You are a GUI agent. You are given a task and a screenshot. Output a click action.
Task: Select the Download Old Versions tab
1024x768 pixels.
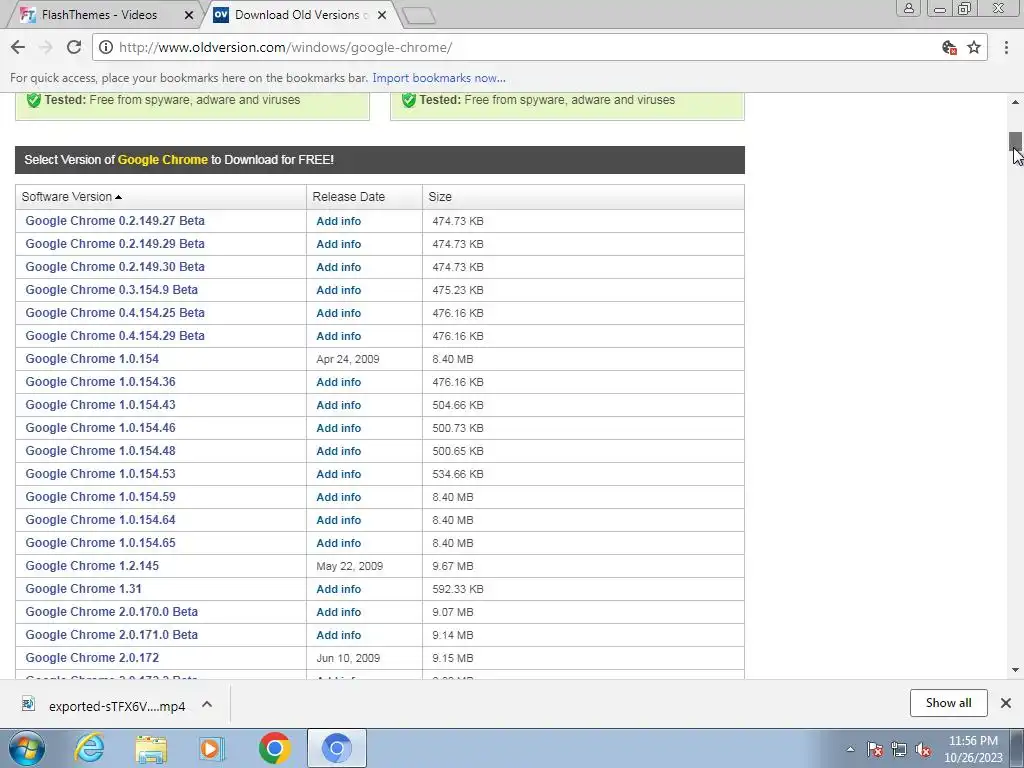coord(297,15)
